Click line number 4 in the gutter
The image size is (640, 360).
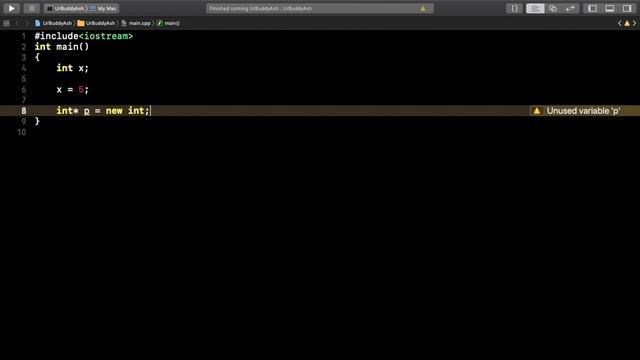tap(24, 68)
